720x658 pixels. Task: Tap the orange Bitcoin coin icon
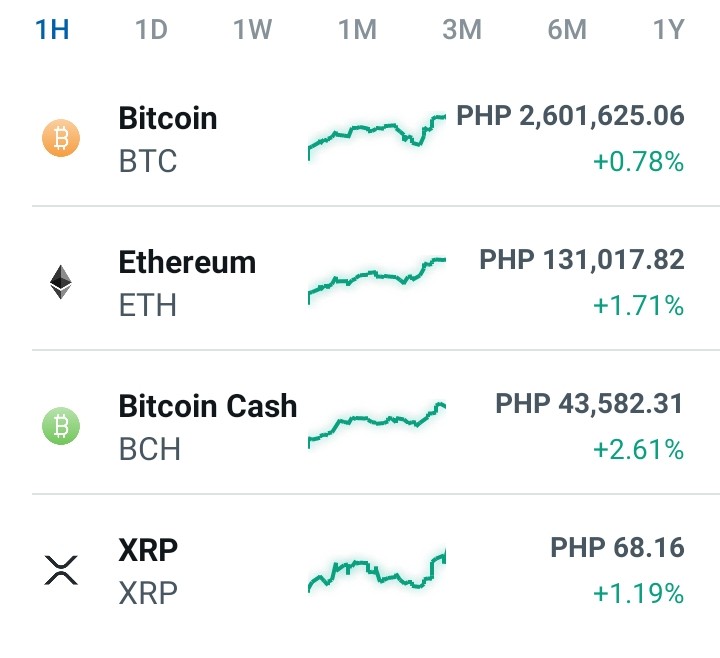click(x=61, y=138)
